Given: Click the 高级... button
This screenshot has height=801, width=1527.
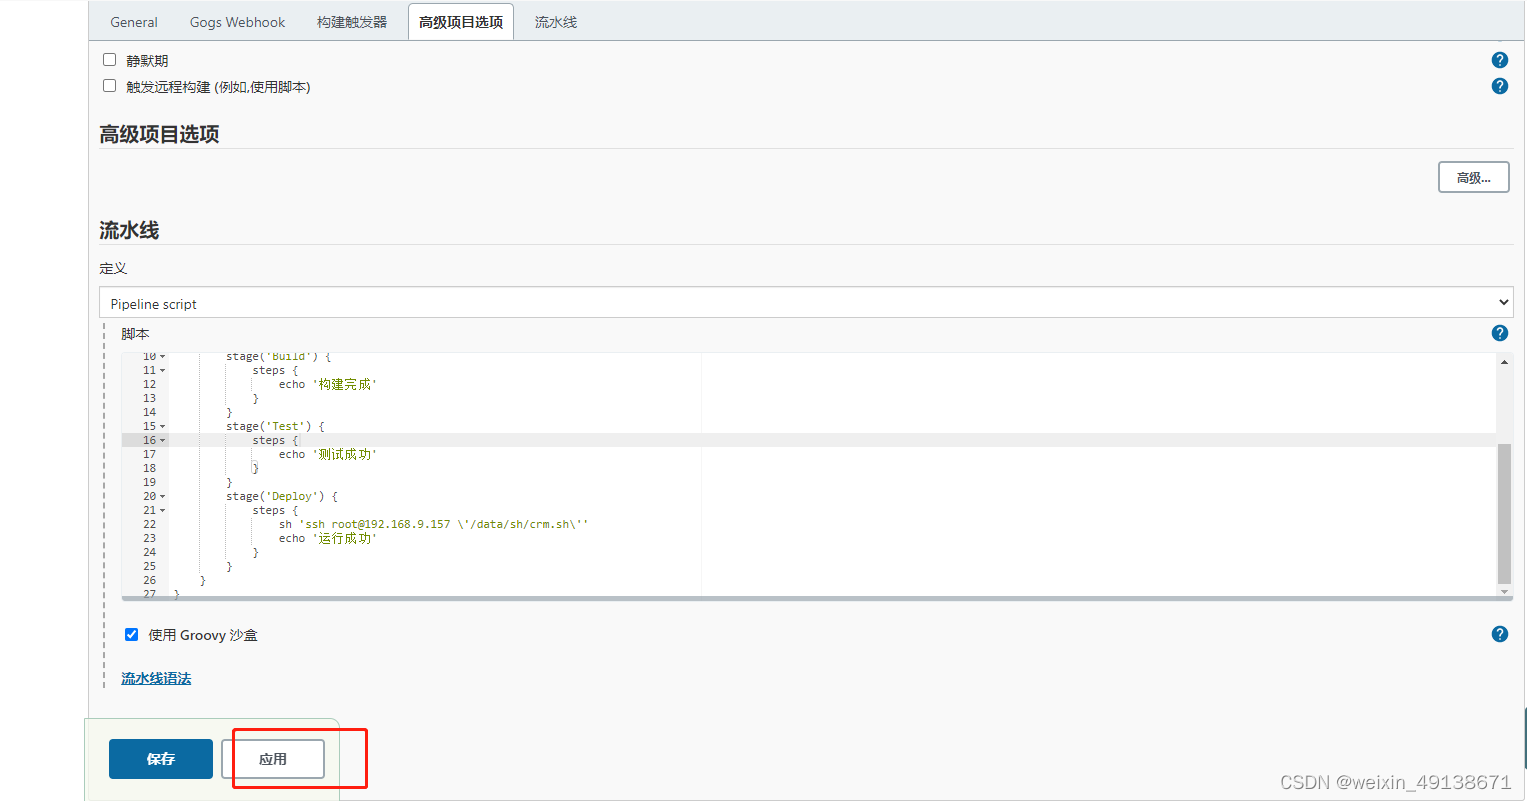Looking at the screenshot, I should [1473, 178].
